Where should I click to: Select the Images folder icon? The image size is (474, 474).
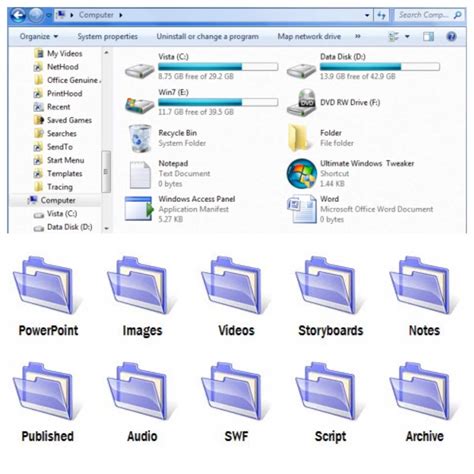click(x=140, y=285)
